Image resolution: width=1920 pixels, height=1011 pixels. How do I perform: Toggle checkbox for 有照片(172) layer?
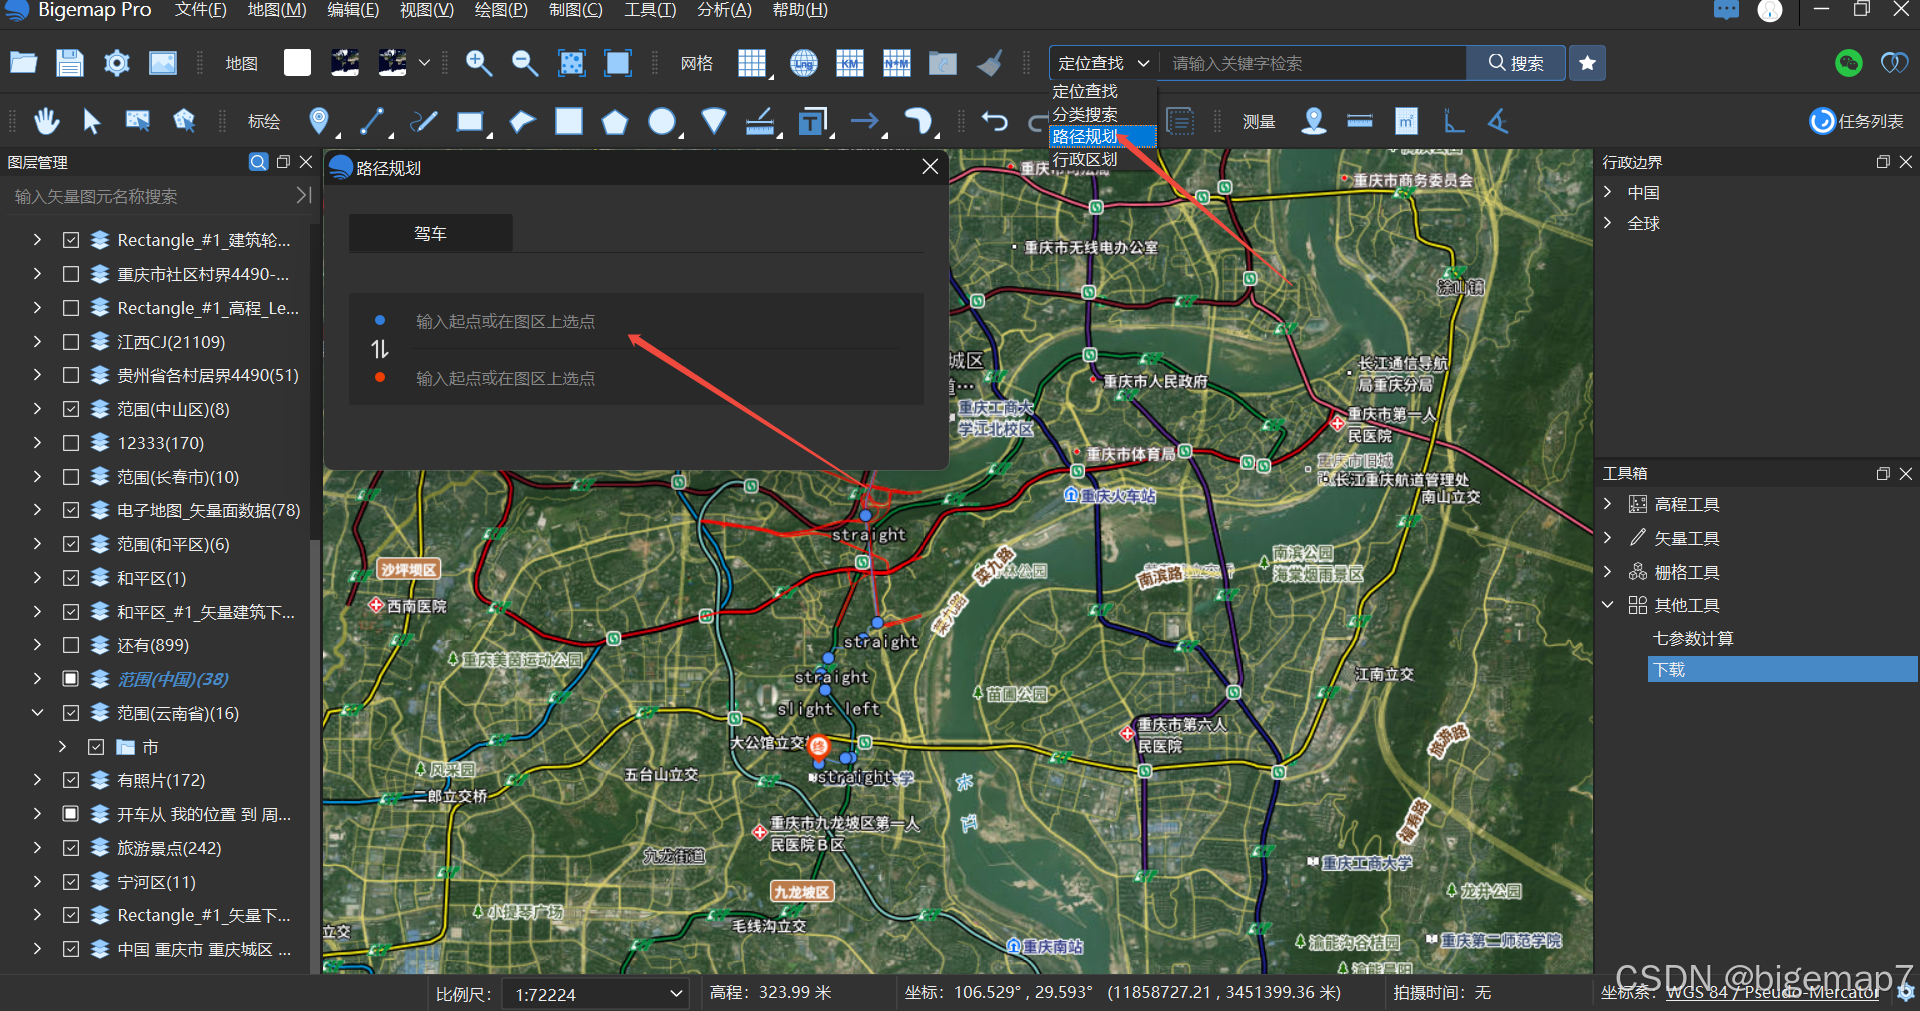click(x=71, y=780)
